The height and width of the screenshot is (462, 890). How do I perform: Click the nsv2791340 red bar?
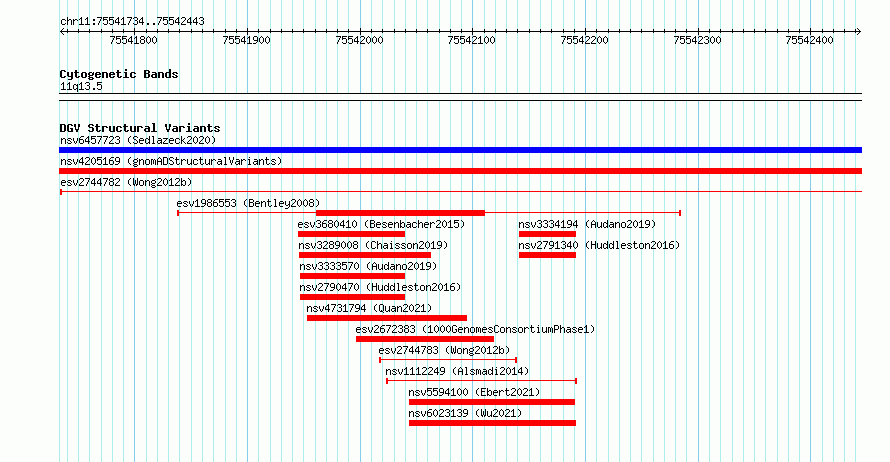click(x=547, y=255)
